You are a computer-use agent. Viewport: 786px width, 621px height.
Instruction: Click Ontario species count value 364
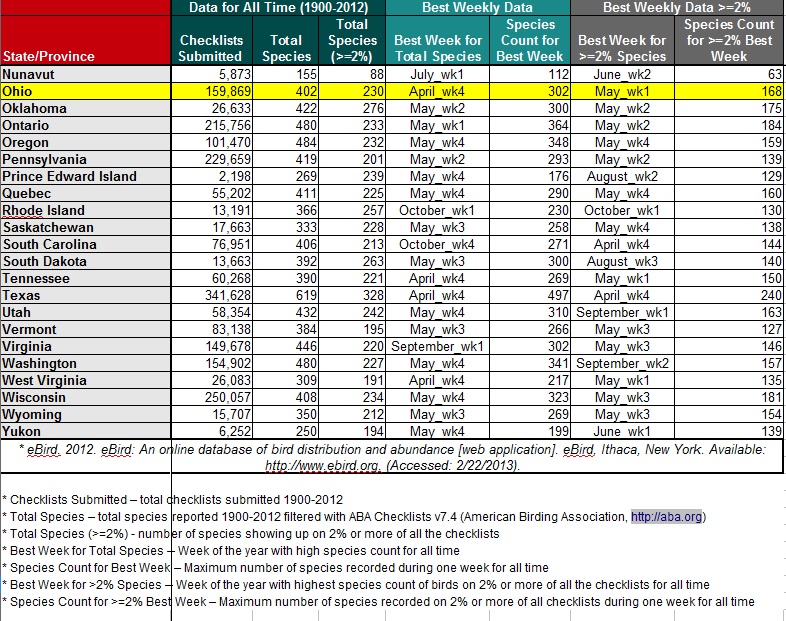point(530,125)
